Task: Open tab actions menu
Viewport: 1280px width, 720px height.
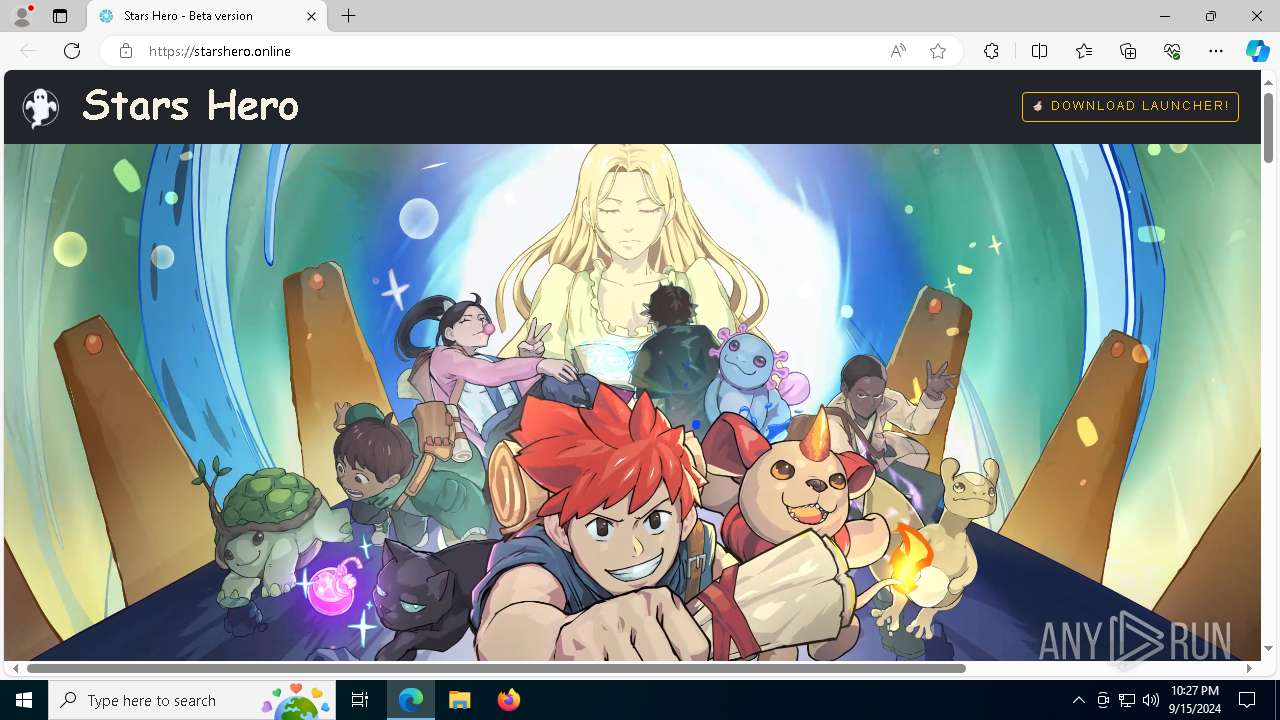Action: 60,16
